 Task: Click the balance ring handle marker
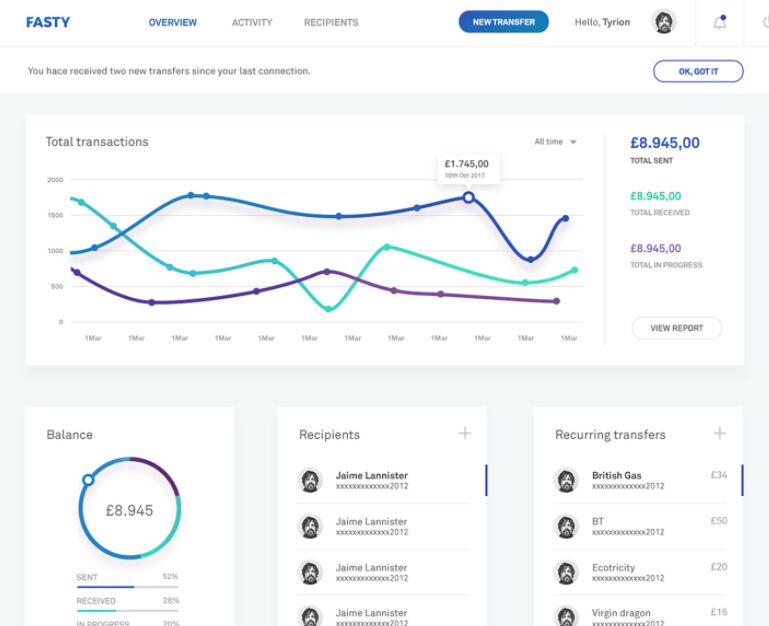pos(88,479)
